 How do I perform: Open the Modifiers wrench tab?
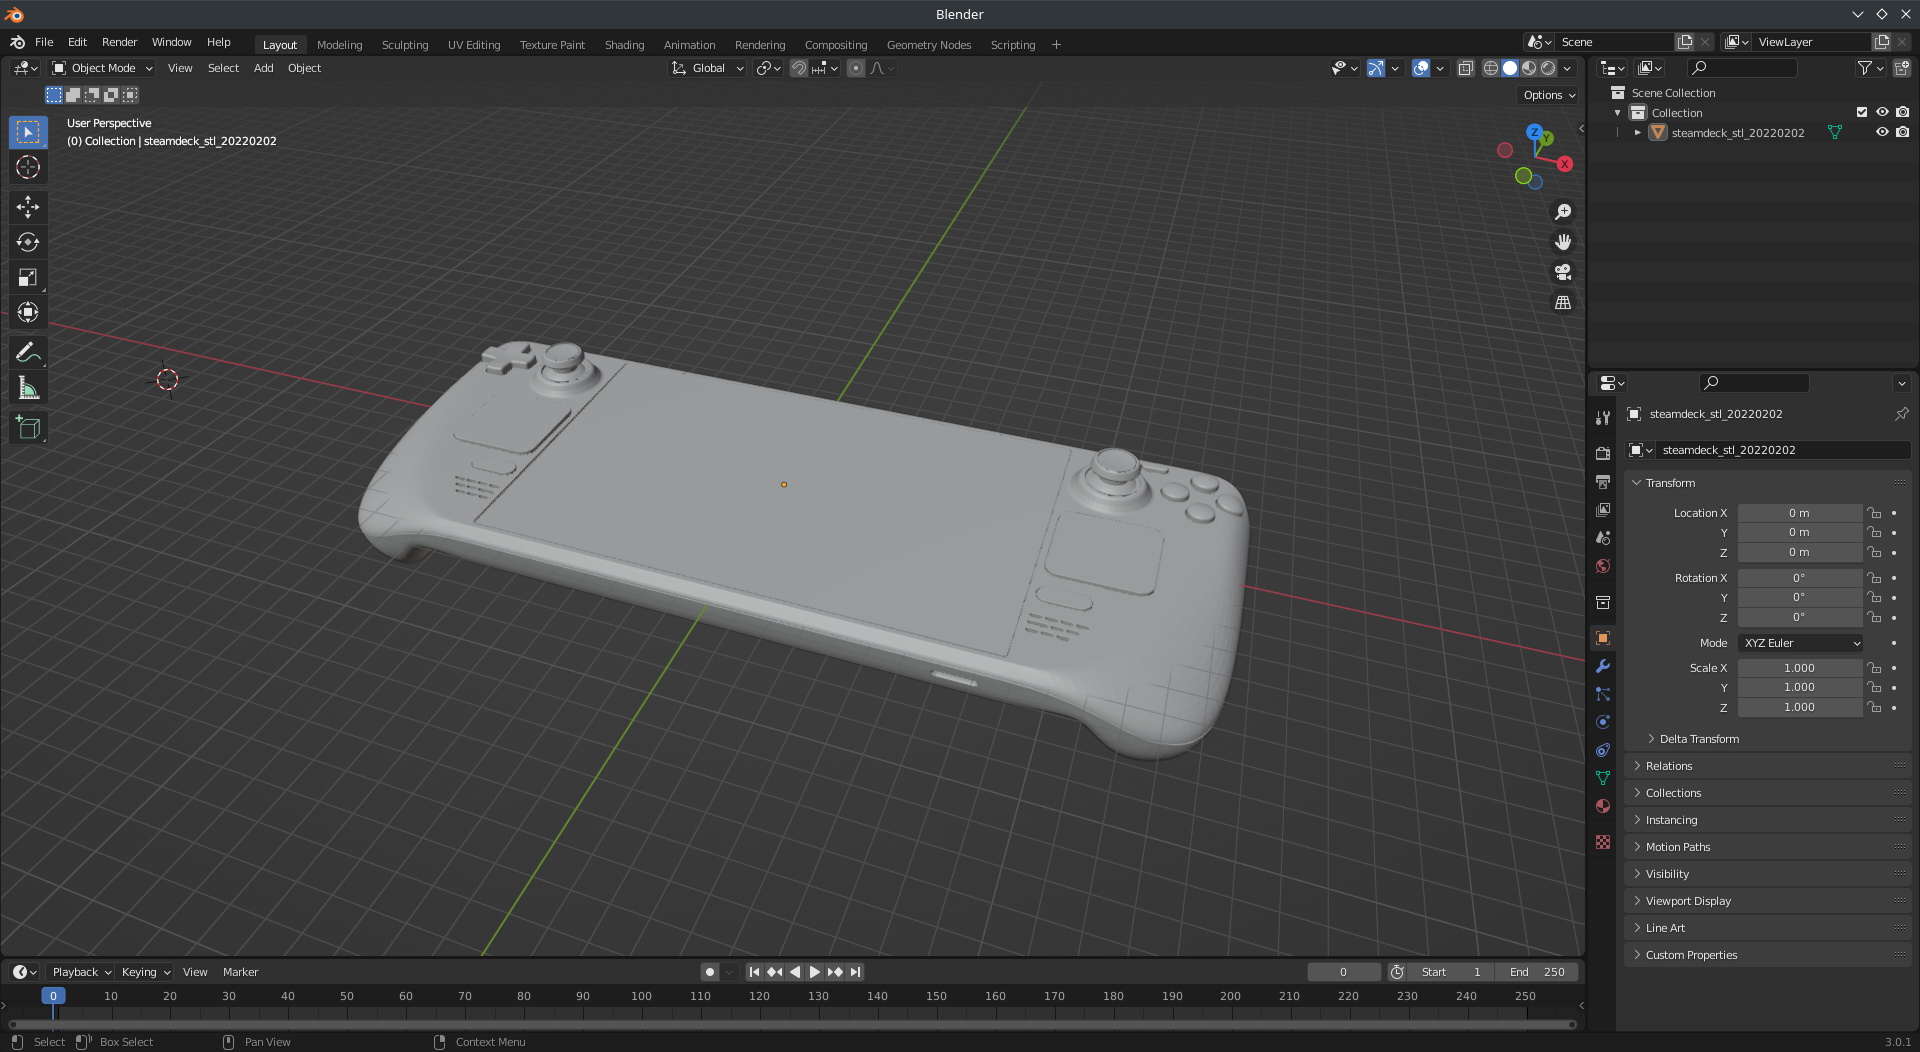1603,666
